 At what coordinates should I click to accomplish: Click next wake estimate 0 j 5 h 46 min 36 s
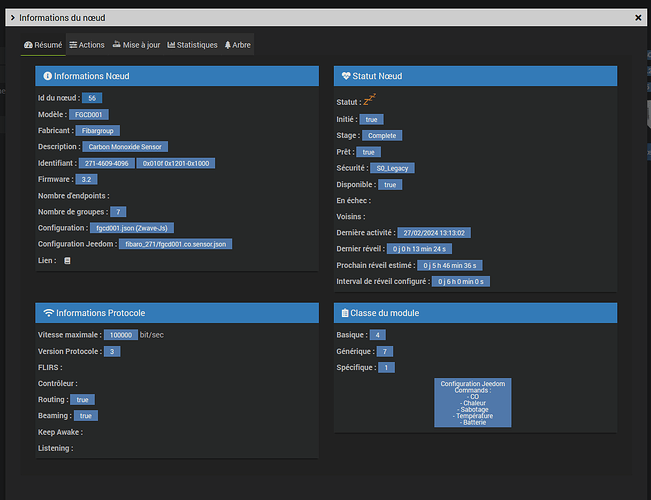point(450,265)
